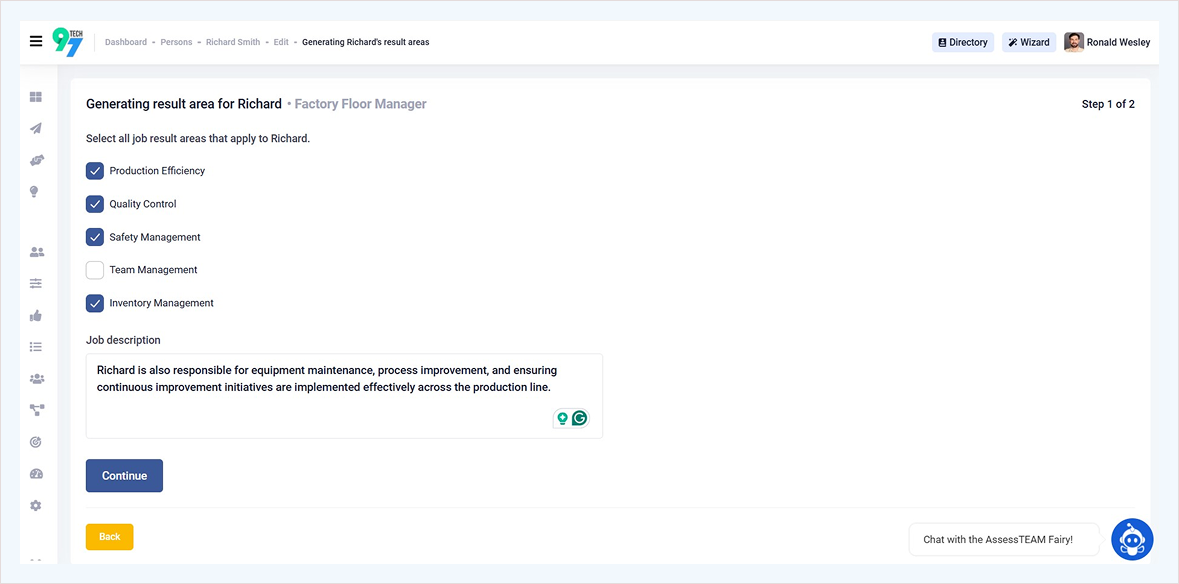1179x584 pixels.
Task: Open the AssessTEAM Fairy chatbot icon
Action: pos(1132,540)
